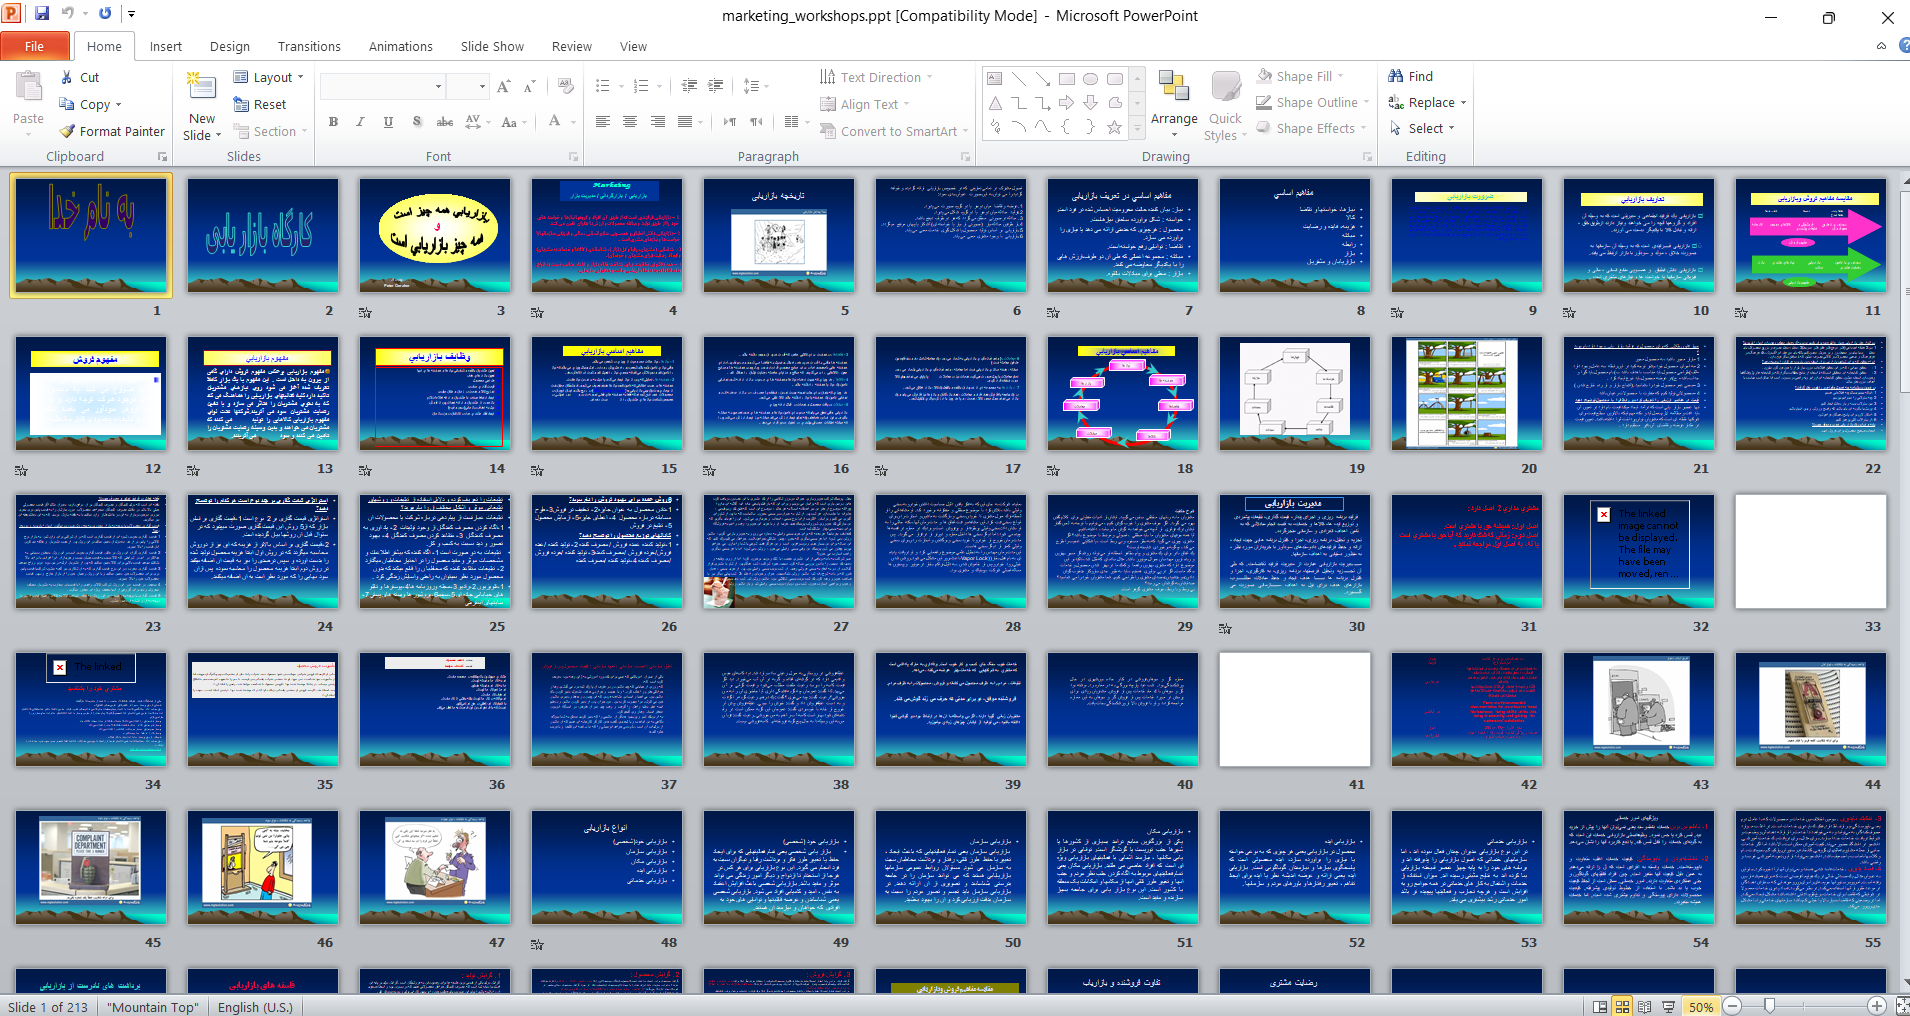Screen dimensions: 1910x1016
Task: Toggle Justify text alignment
Action: pos(684,122)
